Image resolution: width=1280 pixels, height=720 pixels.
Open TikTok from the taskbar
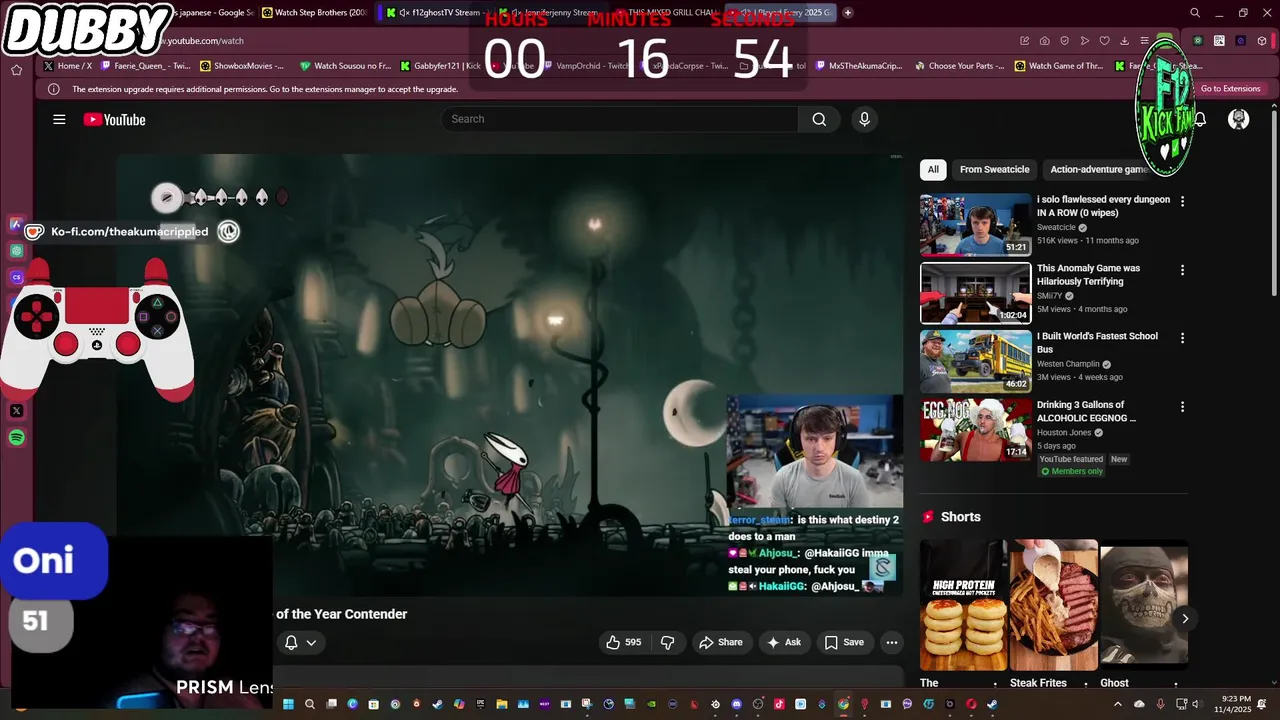coord(779,704)
